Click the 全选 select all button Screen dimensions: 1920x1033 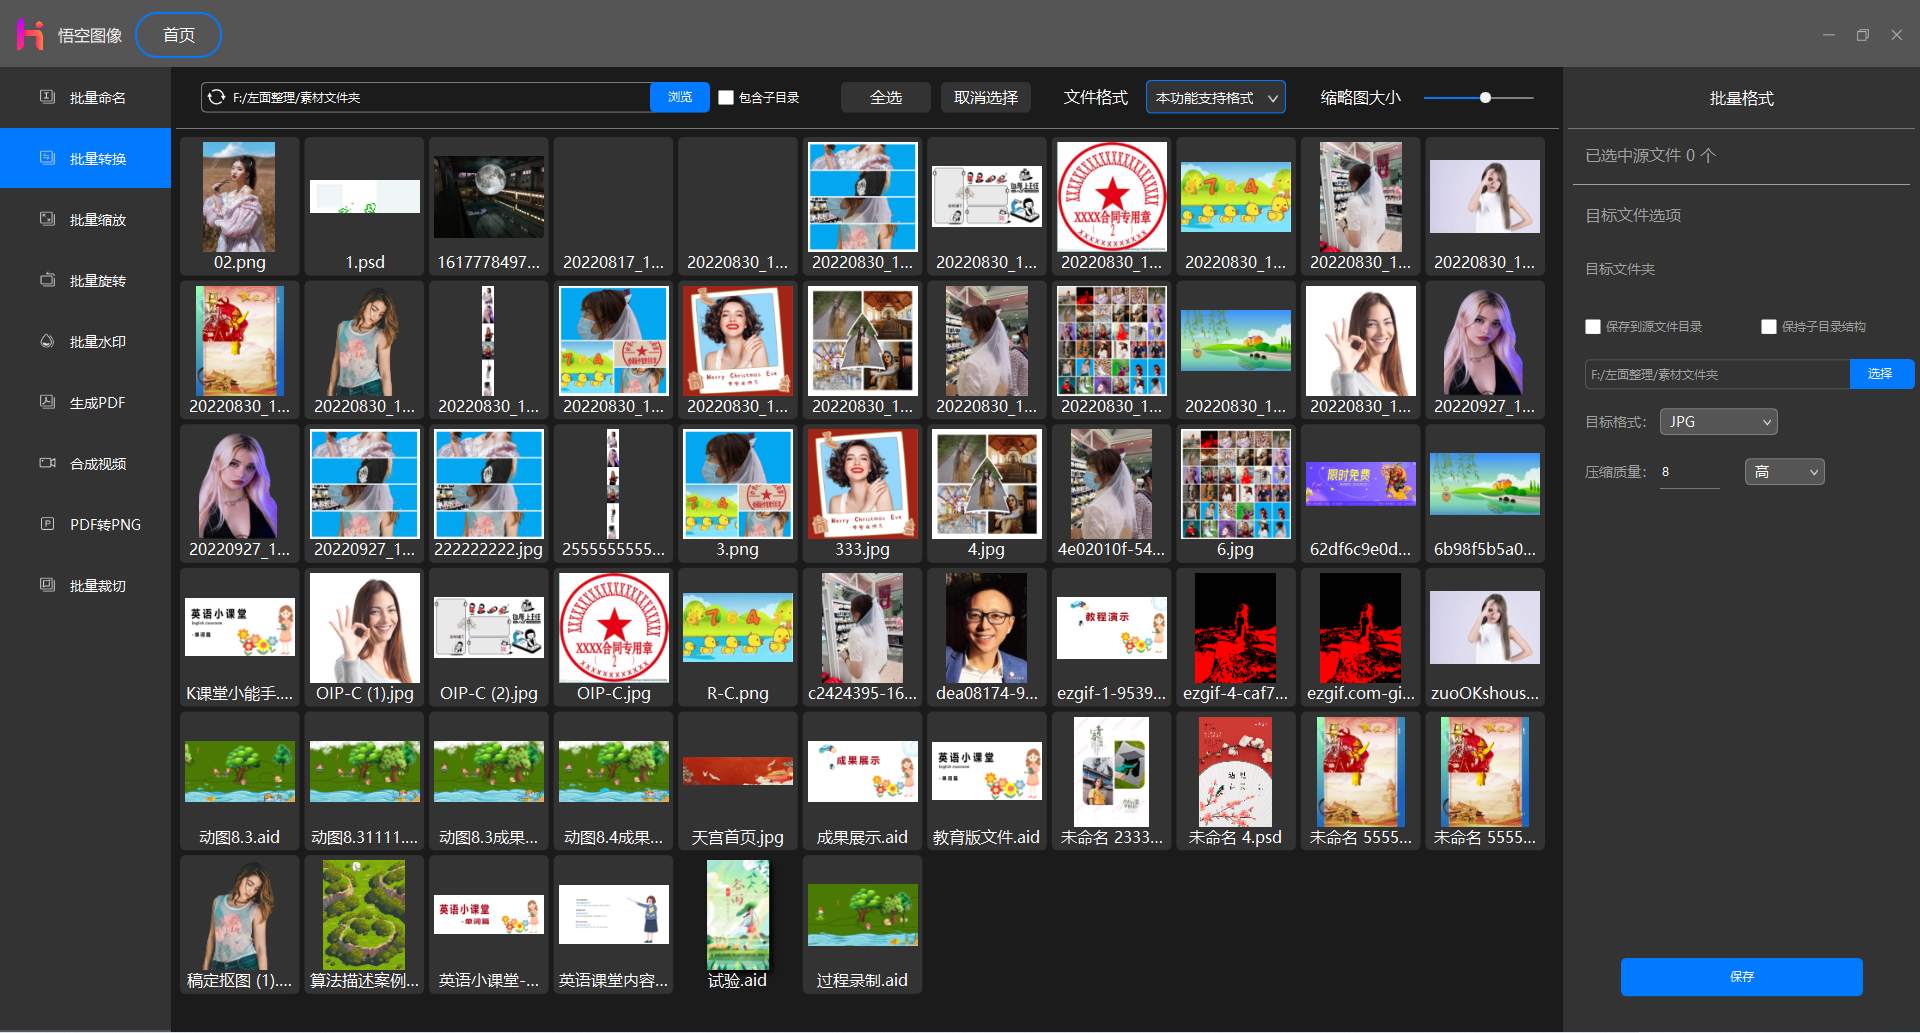(x=886, y=98)
